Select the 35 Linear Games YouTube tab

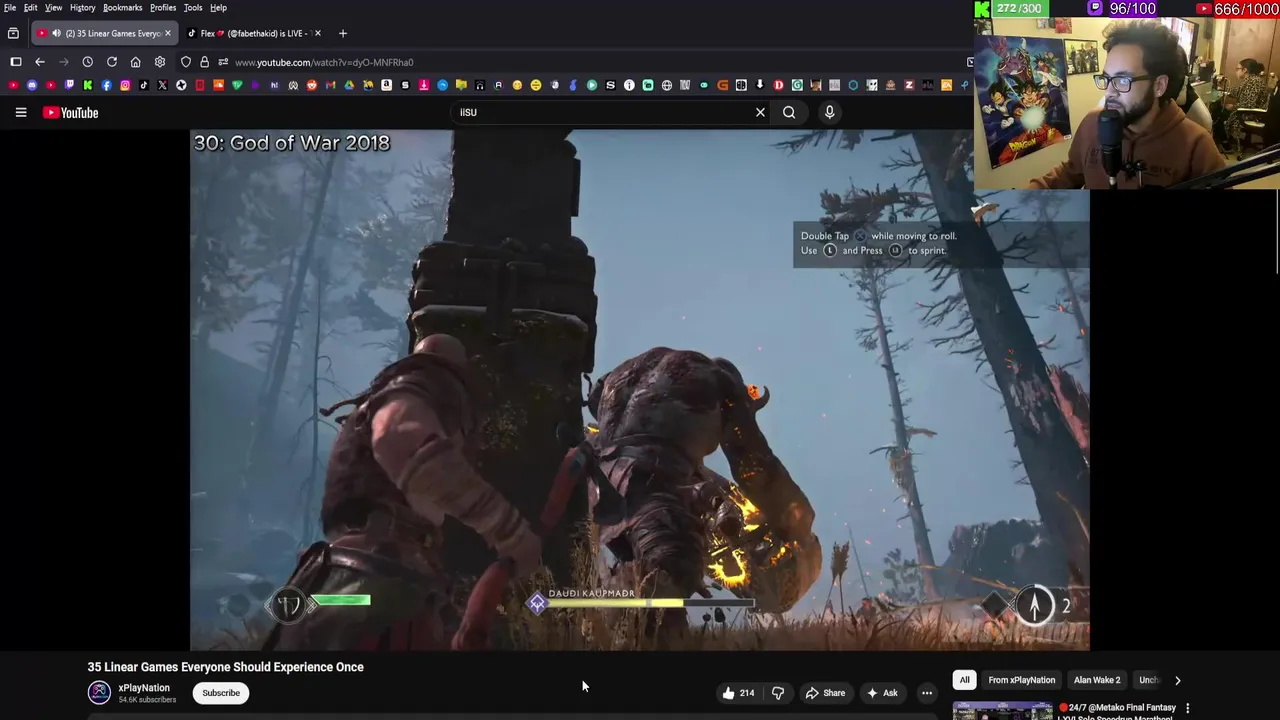106,33
